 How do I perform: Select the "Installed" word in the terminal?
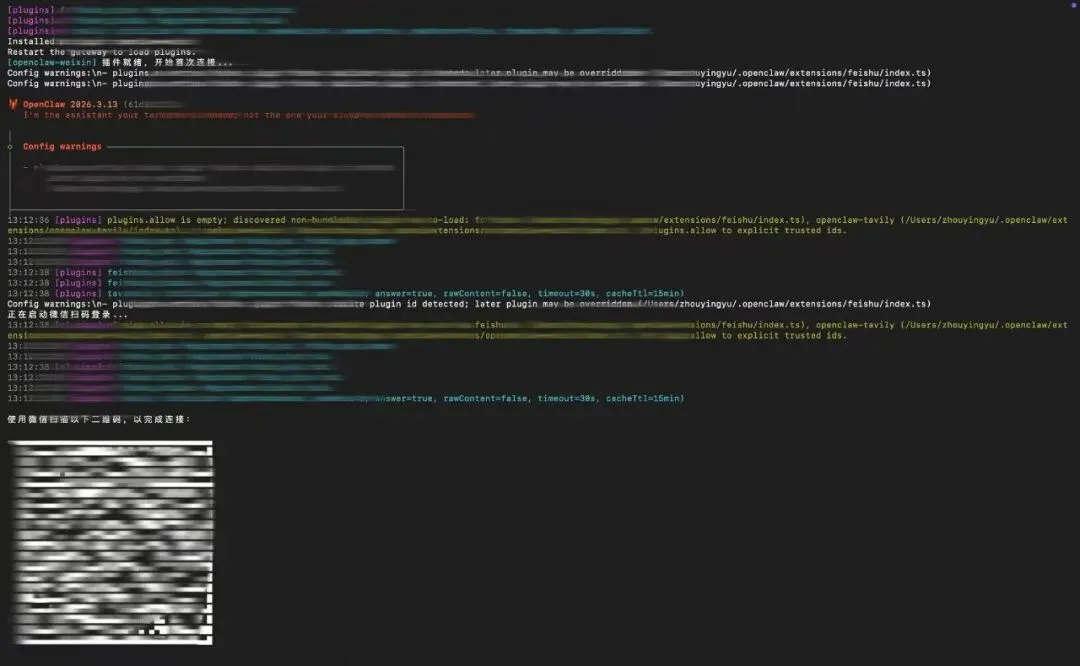pos(30,42)
